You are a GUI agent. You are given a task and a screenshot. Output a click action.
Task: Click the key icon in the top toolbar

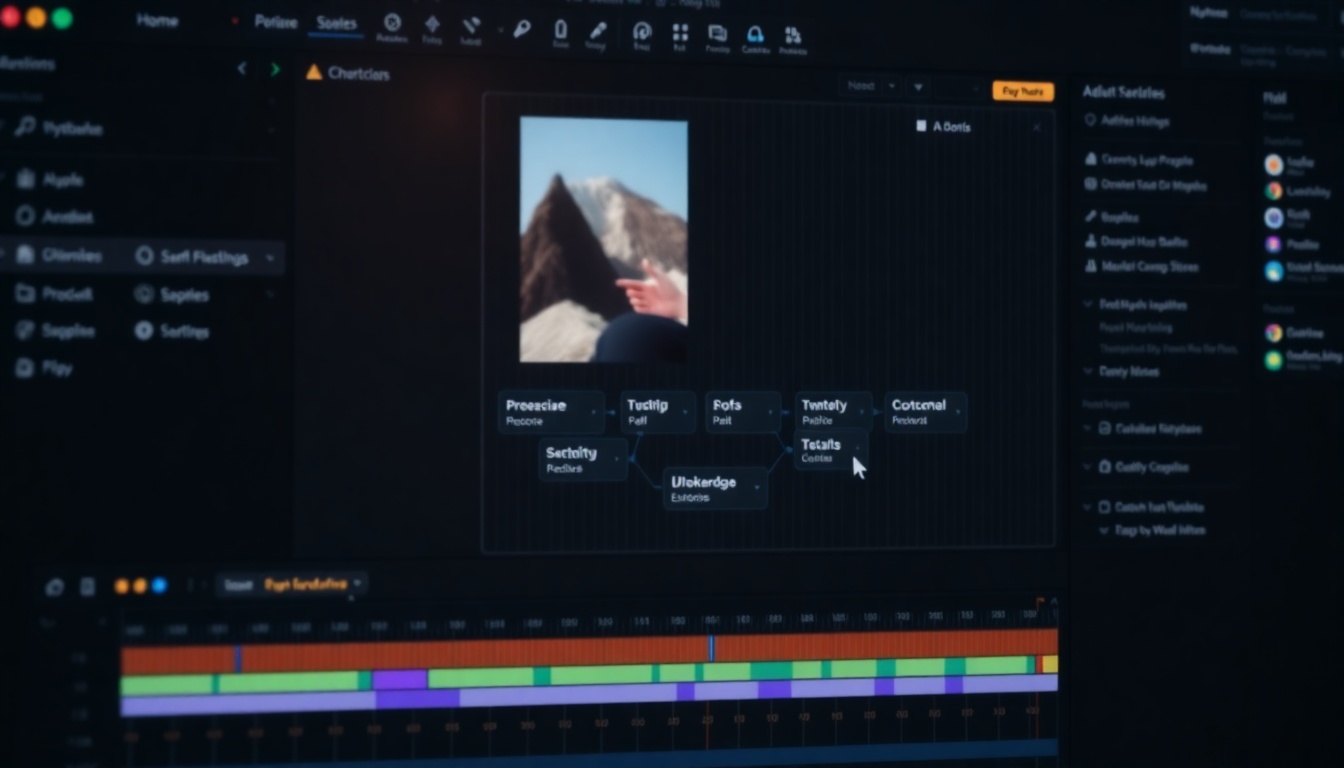[522, 29]
